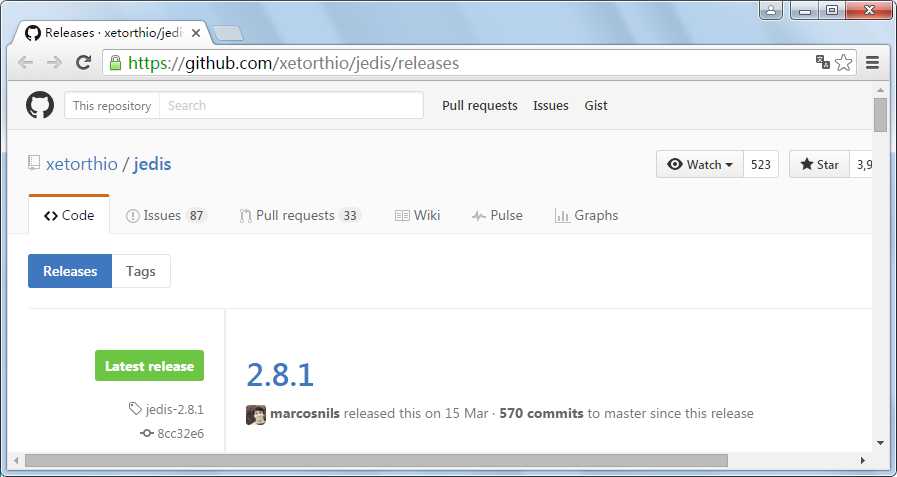The width and height of the screenshot is (897, 477).
Task: Open Chrome hamburger menu
Action: coord(872,62)
